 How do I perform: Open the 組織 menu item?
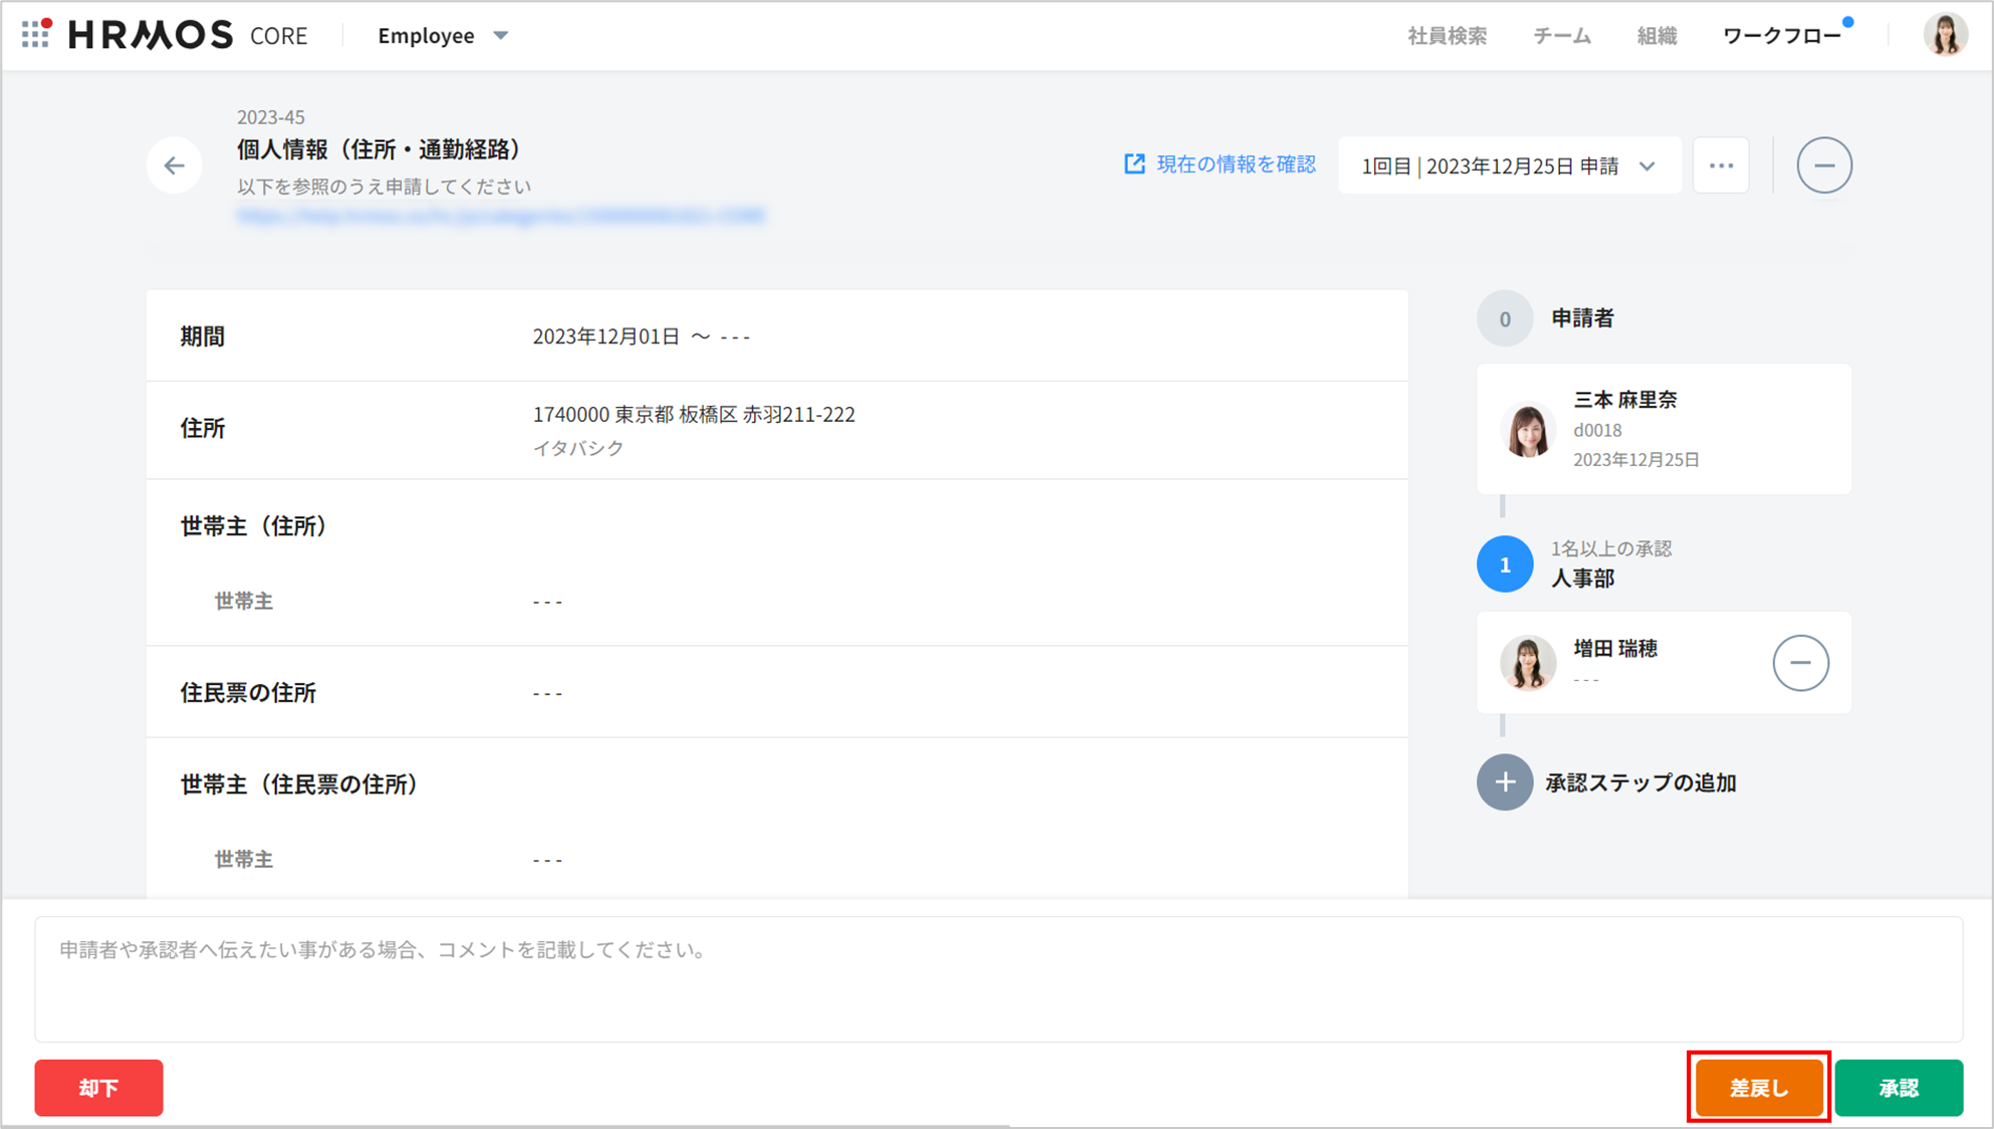(1656, 36)
